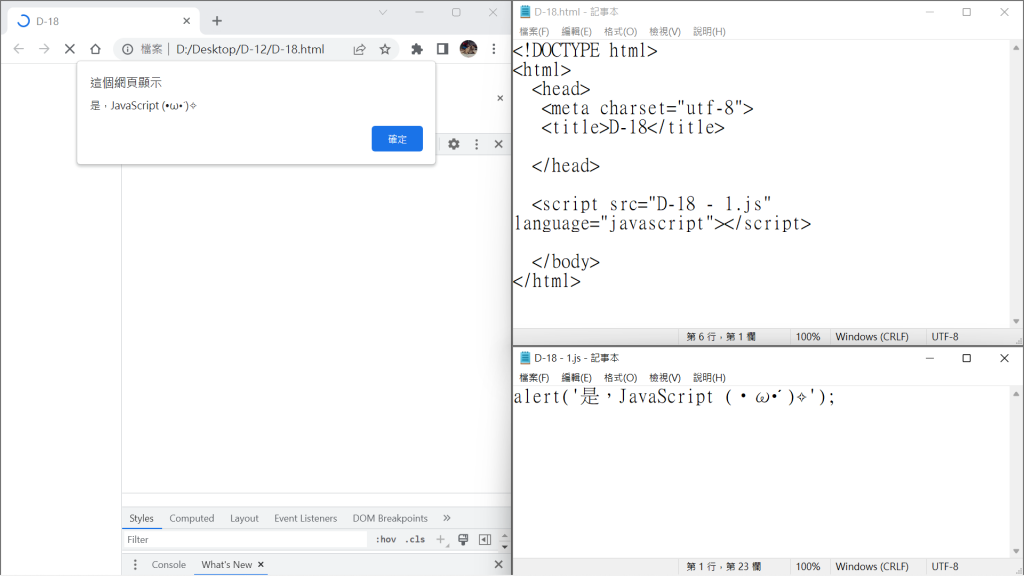Click the address bar URL D:/Desktop/D-12/D-18.html

[x=250, y=49]
